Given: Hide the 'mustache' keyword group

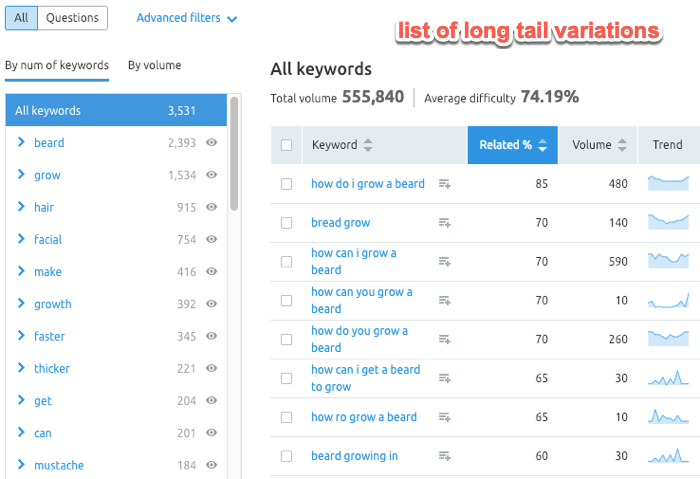Looking at the screenshot, I should (212, 465).
